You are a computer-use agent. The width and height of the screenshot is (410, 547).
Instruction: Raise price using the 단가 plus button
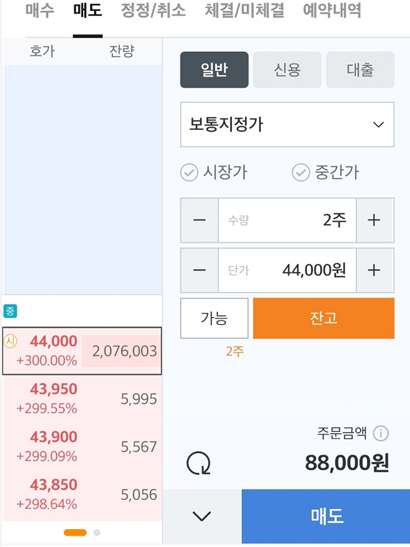coord(375,270)
